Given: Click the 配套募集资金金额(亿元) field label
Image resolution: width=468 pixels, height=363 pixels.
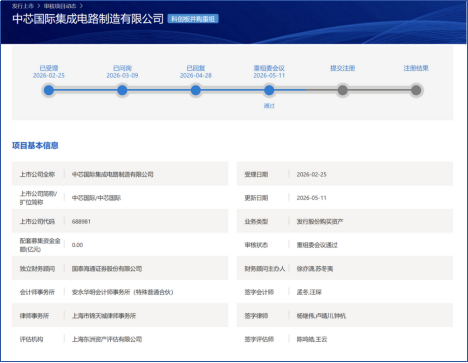Looking at the screenshot, I should point(40,245).
